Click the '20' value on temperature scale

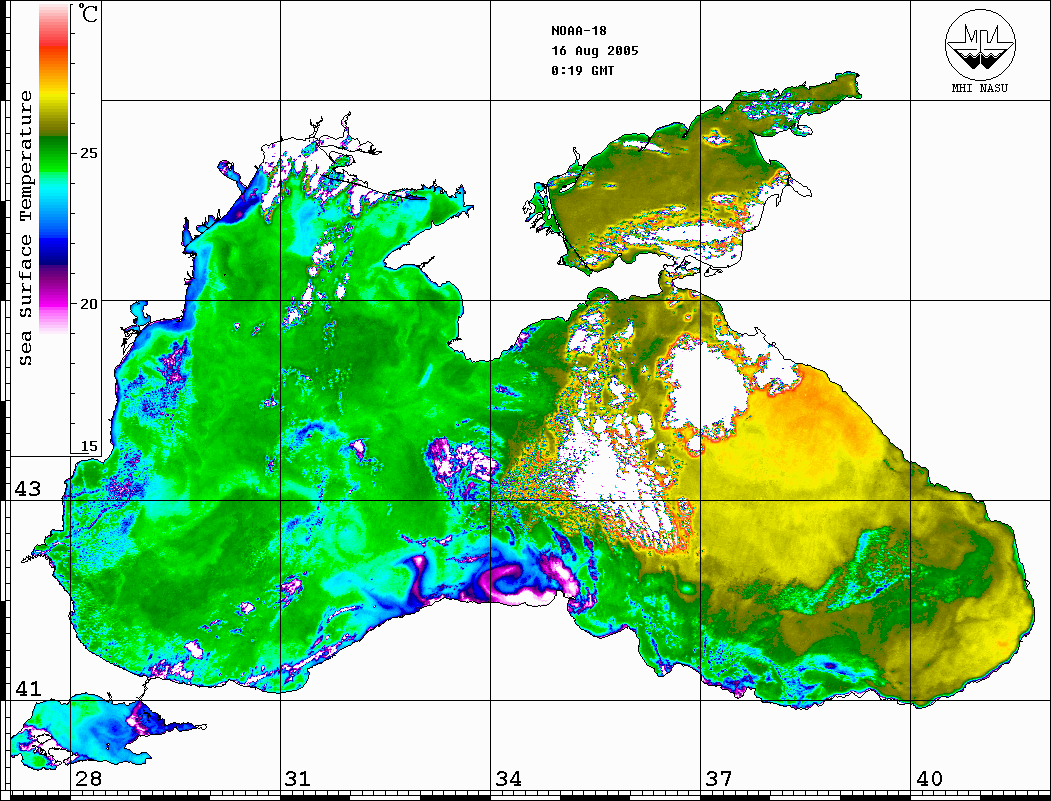(88, 304)
